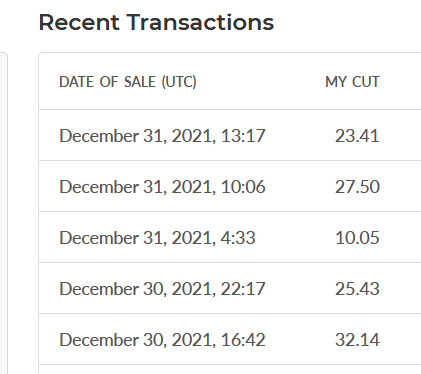Select the December 31, 2021, 4:33 transaction date
Image resolution: width=421 pixels, height=374 pixels.
point(157,238)
